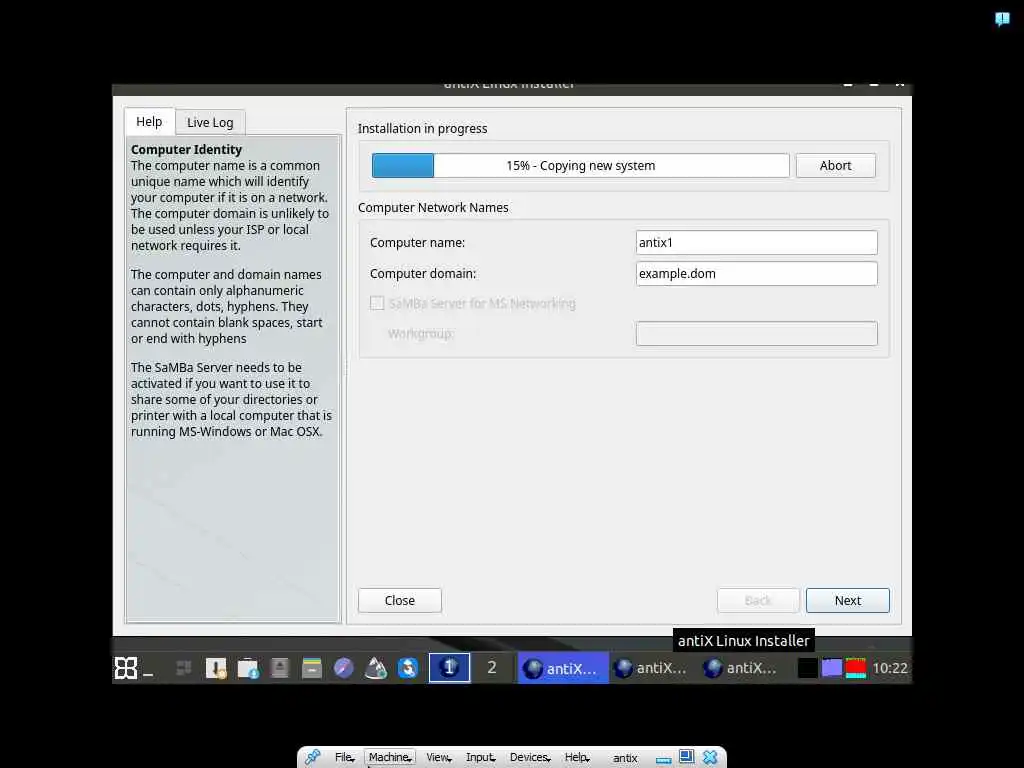Click the VirtualBox pushpin icon on mini toolbar
1024x768 pixels.
(x=312, y=757)
